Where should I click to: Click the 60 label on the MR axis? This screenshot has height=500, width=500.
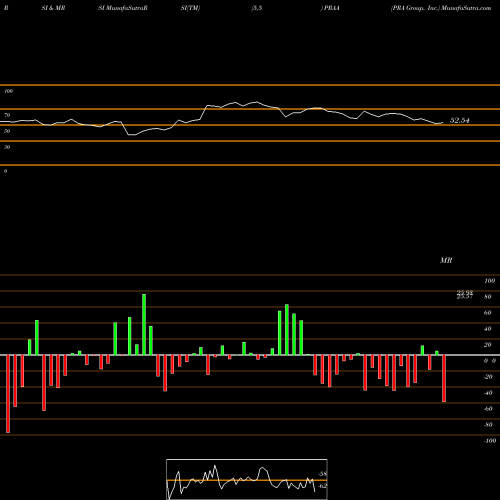488,313
